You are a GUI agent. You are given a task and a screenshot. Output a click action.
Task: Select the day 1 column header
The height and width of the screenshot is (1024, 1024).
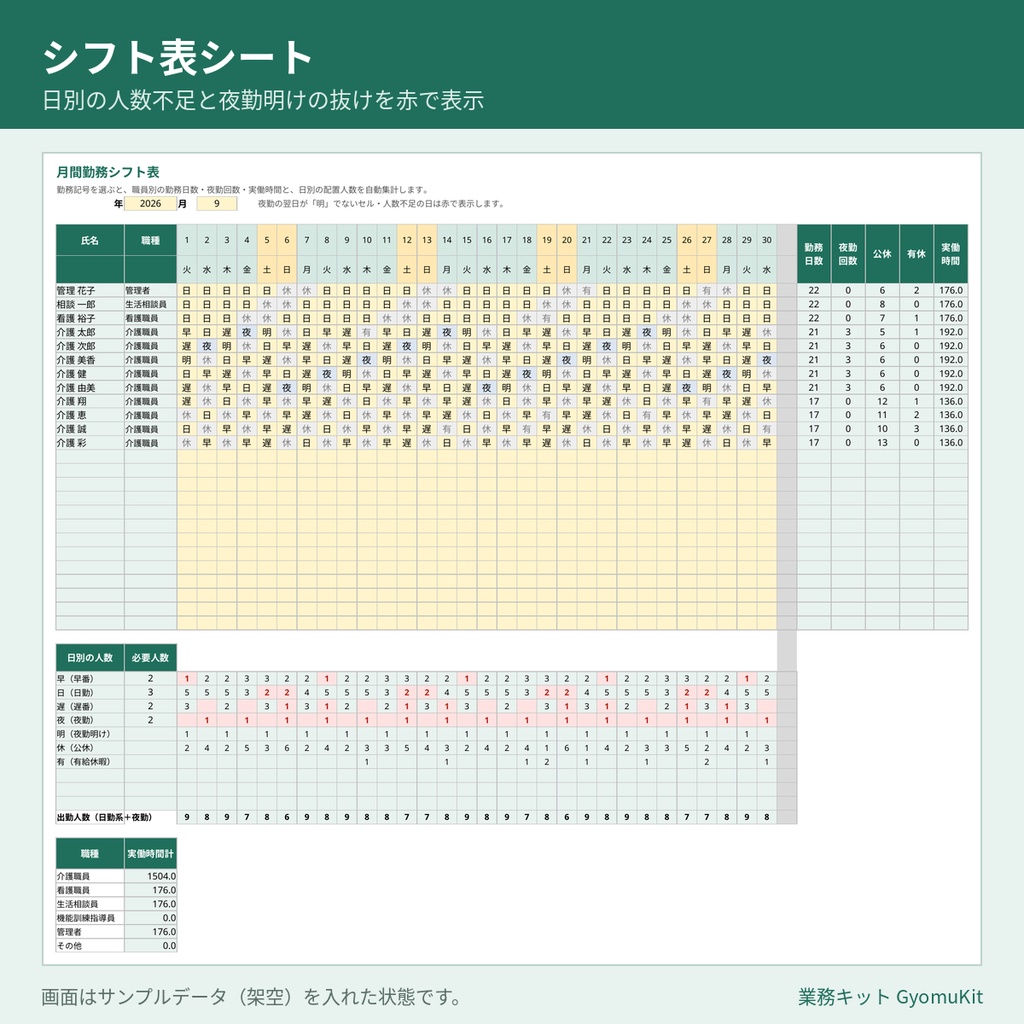187,240
